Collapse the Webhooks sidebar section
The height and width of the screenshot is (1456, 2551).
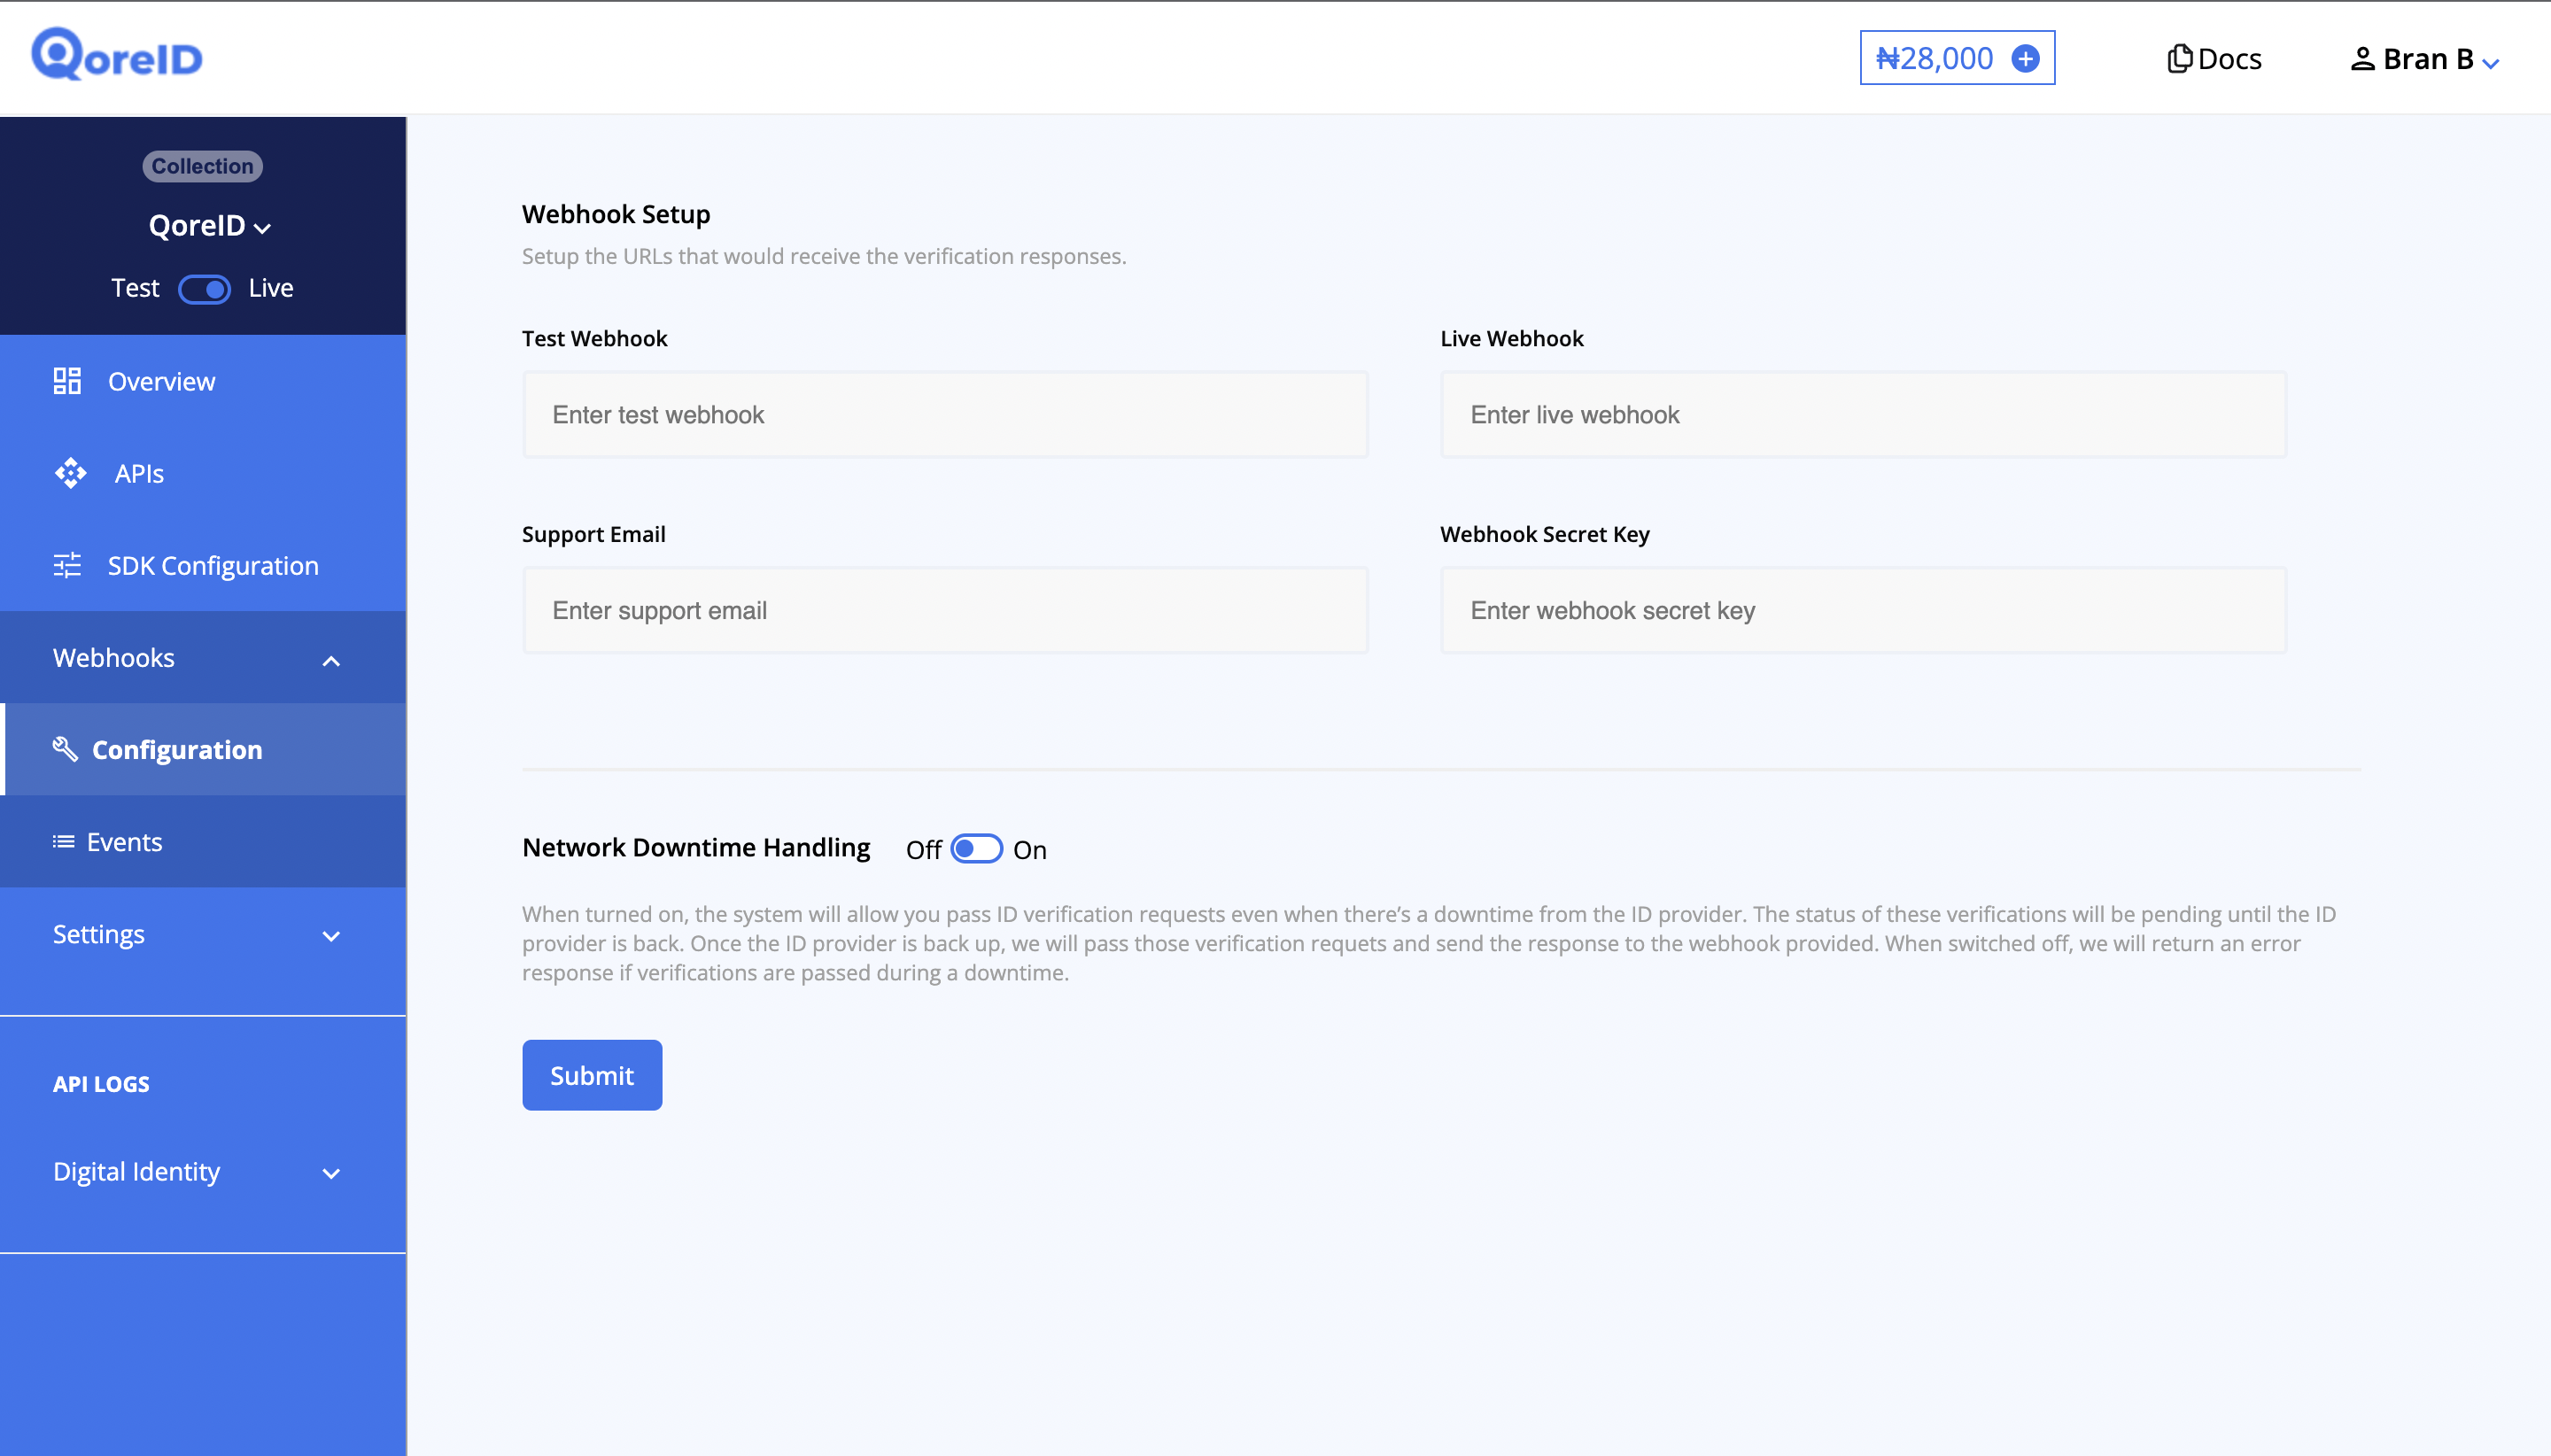coord(331,659)
